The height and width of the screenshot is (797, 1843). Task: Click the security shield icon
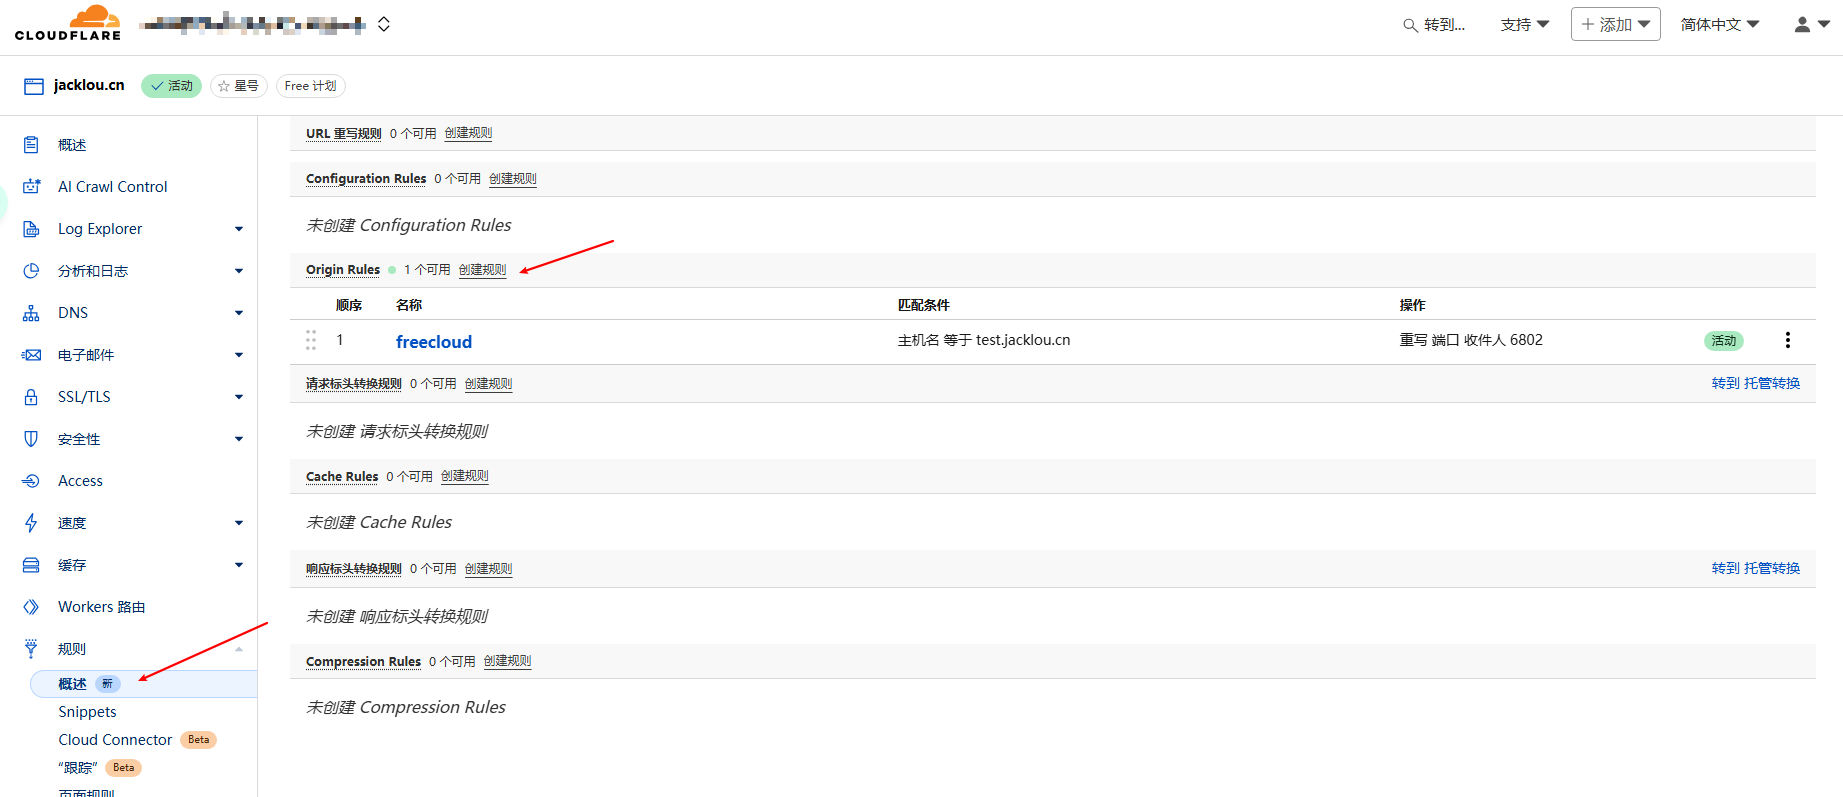click(31, 439)
